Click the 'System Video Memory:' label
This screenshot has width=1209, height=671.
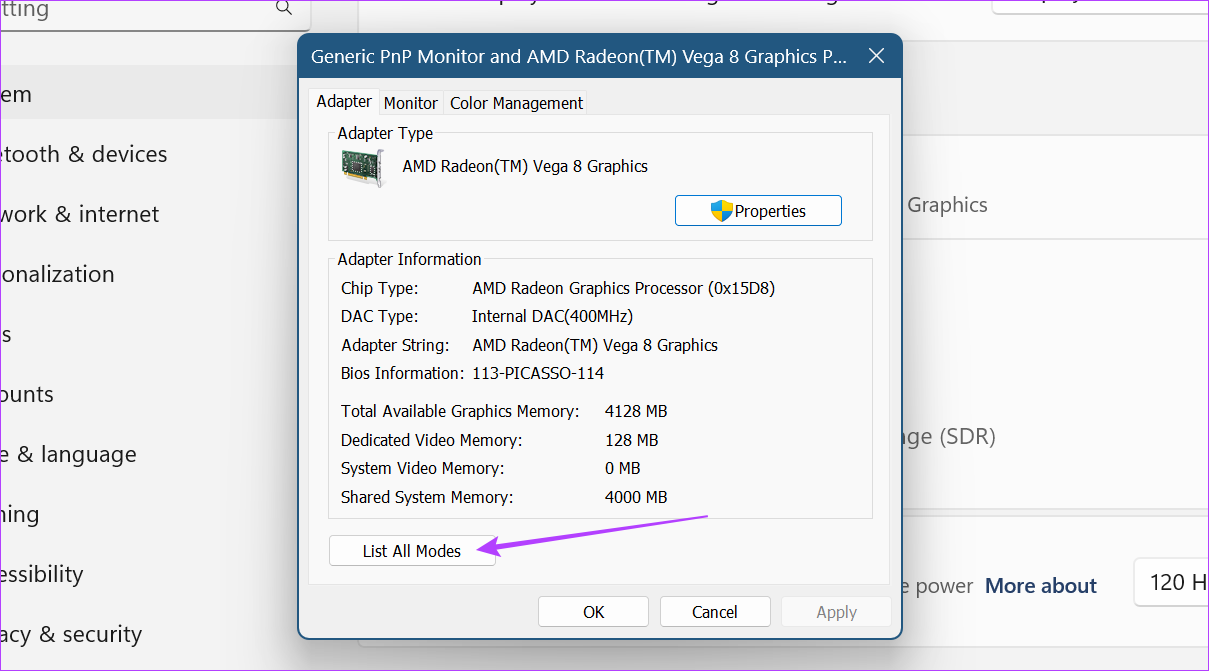pos(423,468)
